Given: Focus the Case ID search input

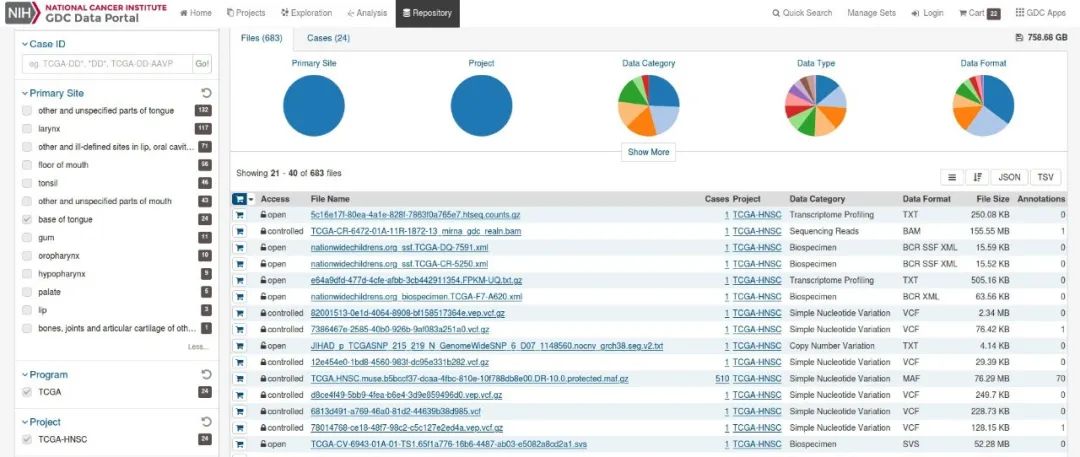Looking at the screenshot, I should (x=107, y=64).
